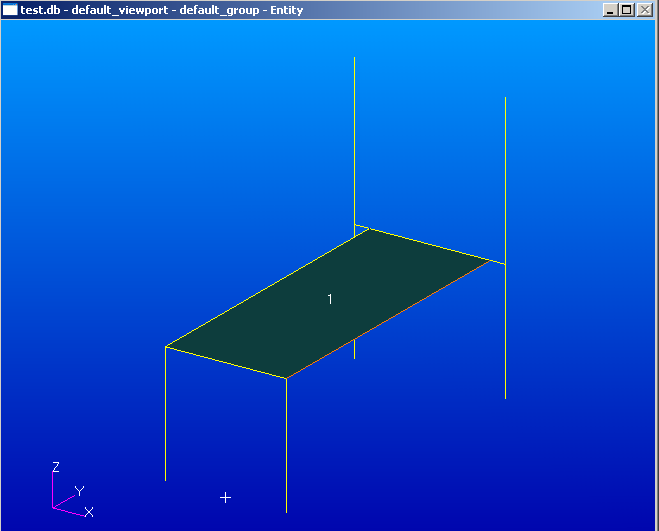Click the X axis label of the triad
Viewport: 659px width, 531px height.
89,512
